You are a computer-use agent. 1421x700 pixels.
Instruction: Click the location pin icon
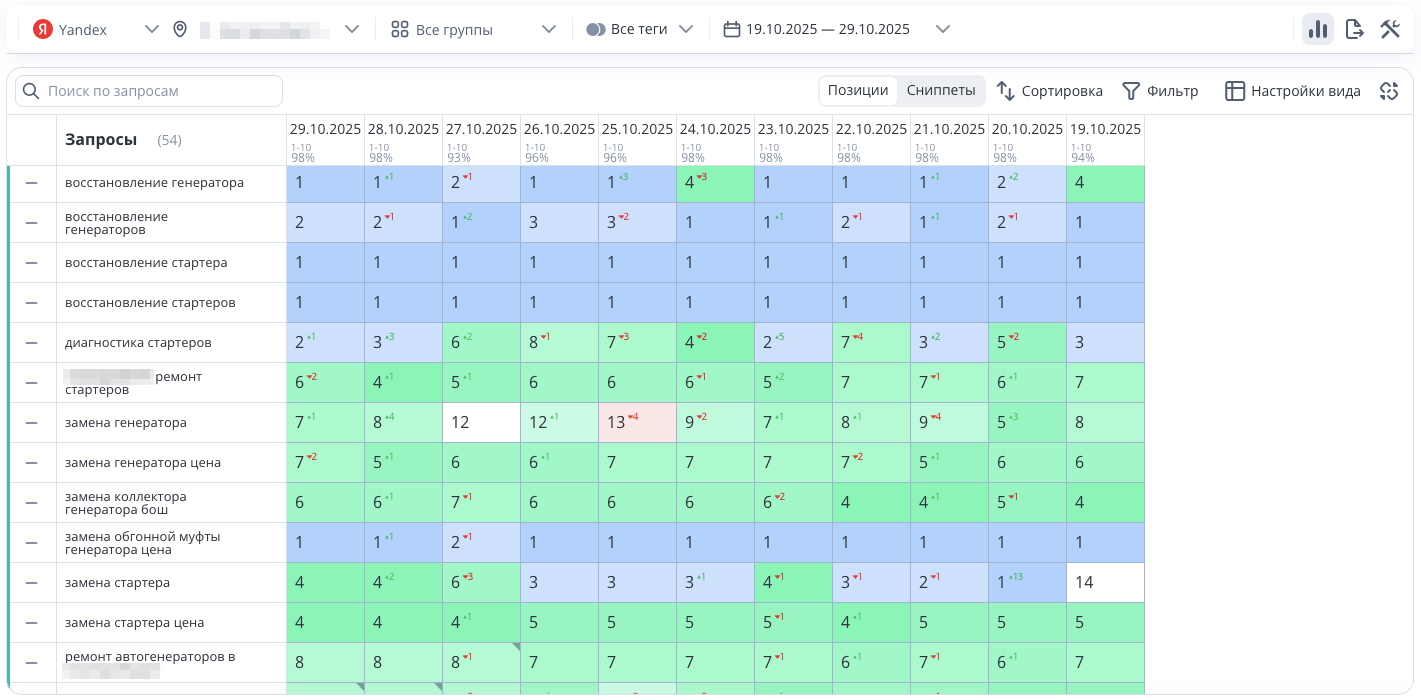[180, 29]
